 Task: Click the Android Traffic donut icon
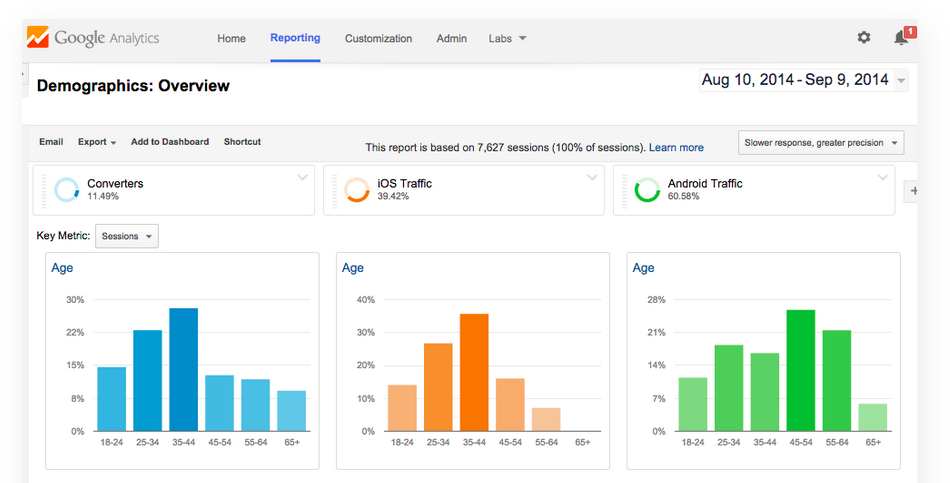647,190
